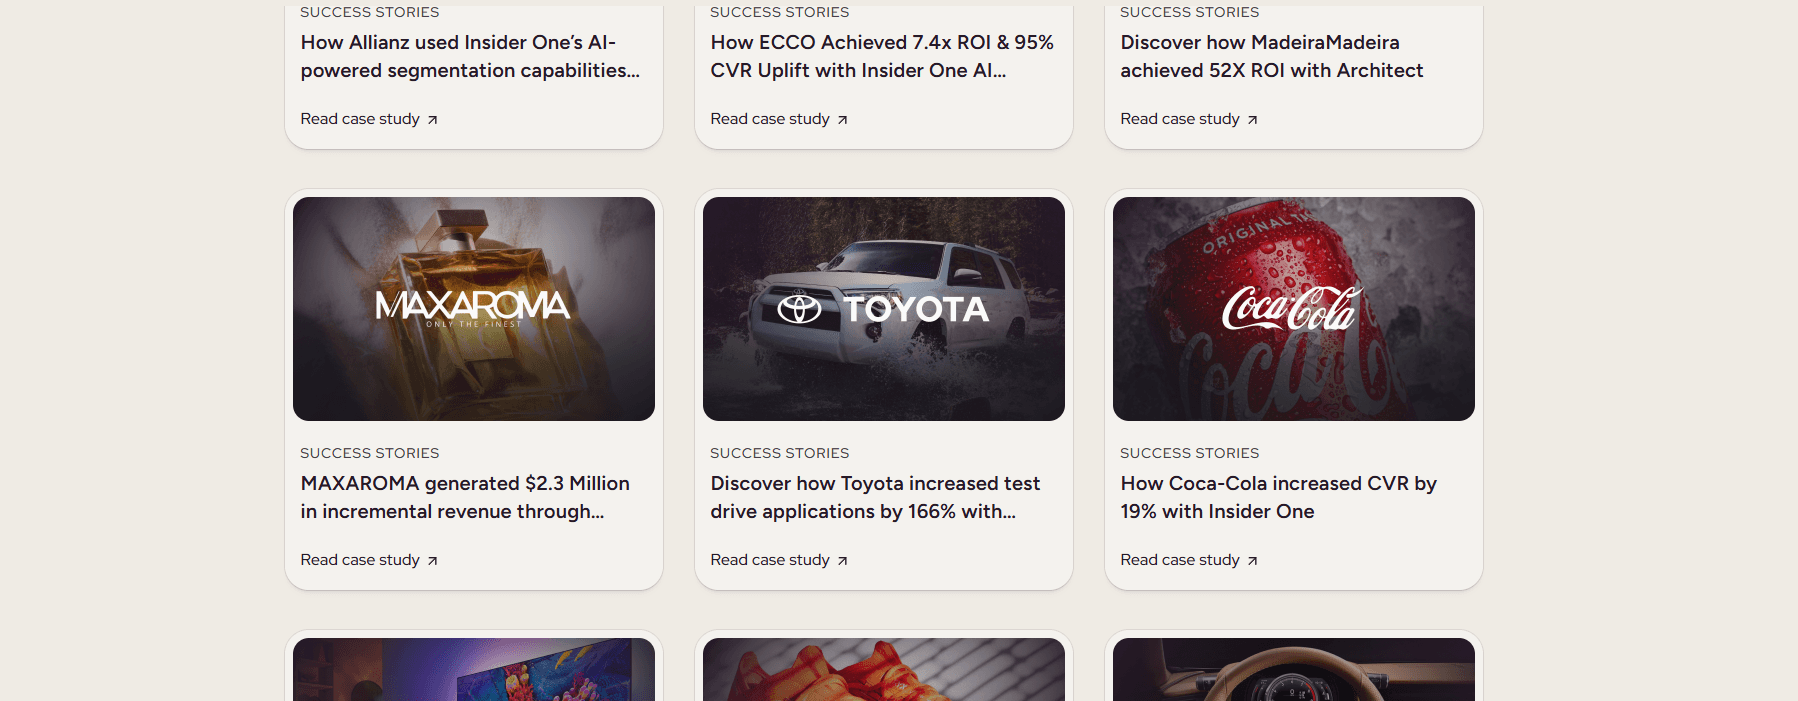Click 'SUCCESS STORIES' label on Allianz card

tap(370, 12)
